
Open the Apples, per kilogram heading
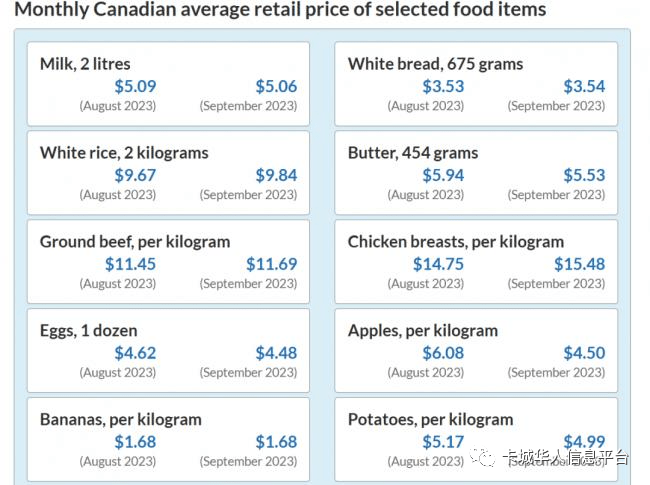point(423,331)
